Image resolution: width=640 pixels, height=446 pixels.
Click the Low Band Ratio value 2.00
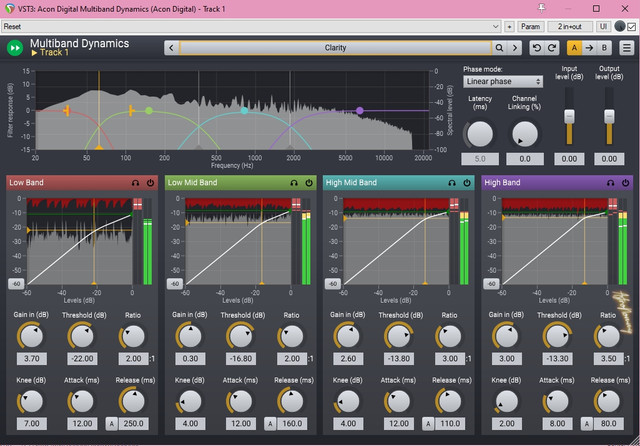pyautogui.click(x=133, y=359)
